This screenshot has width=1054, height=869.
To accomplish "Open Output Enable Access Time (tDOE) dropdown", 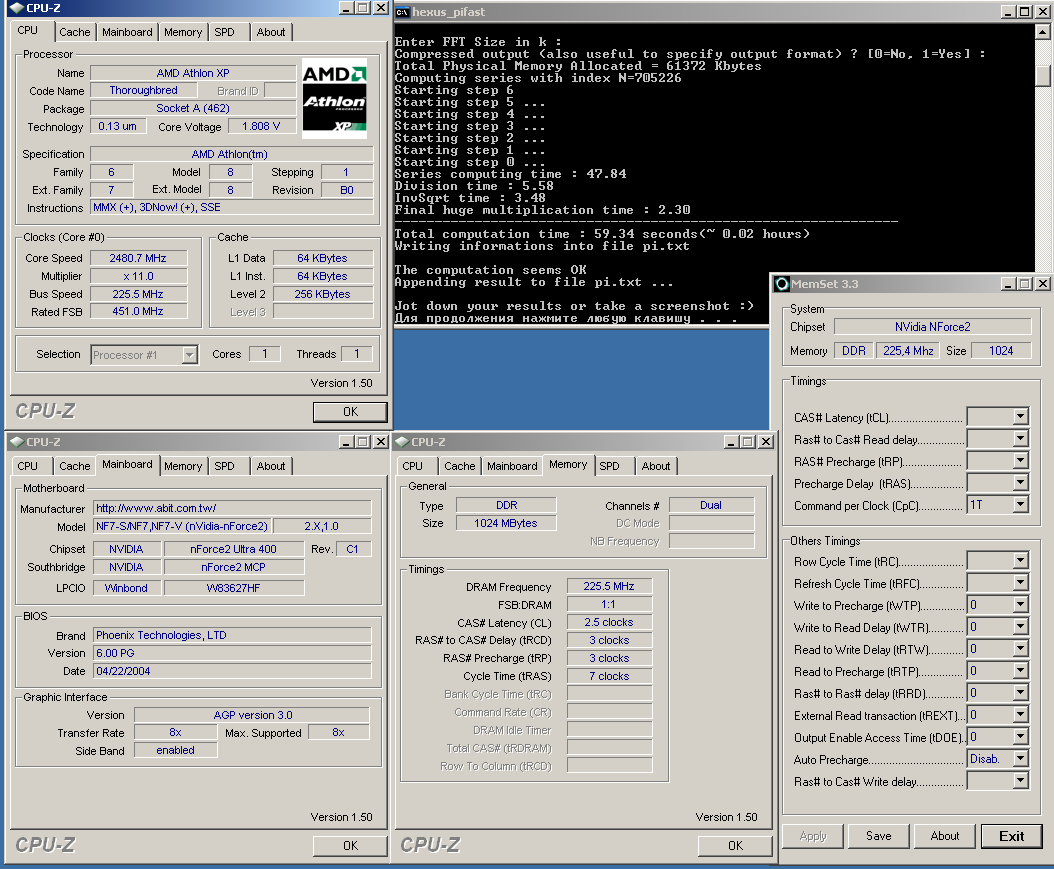I will pos(1020,737).
